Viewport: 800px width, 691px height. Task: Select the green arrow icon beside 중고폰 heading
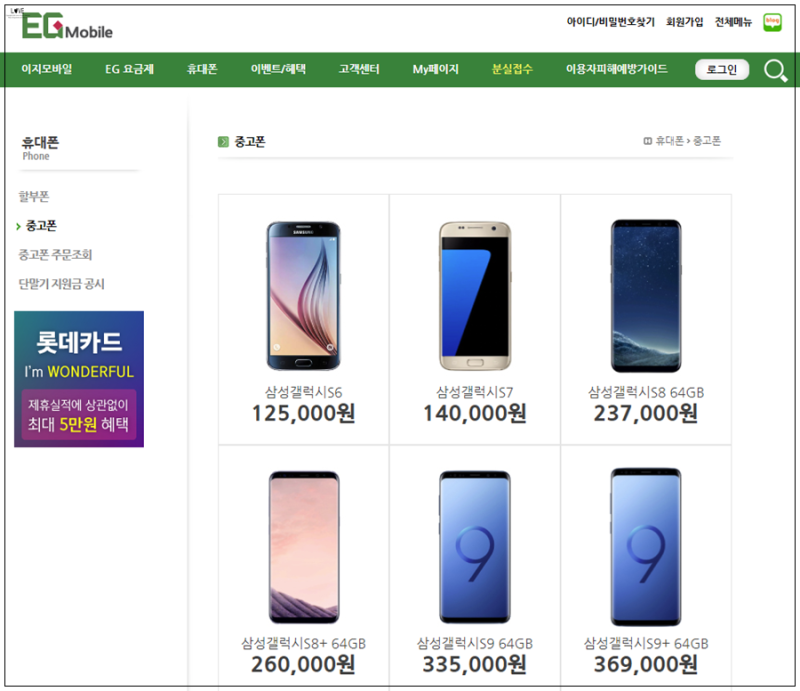223,141
